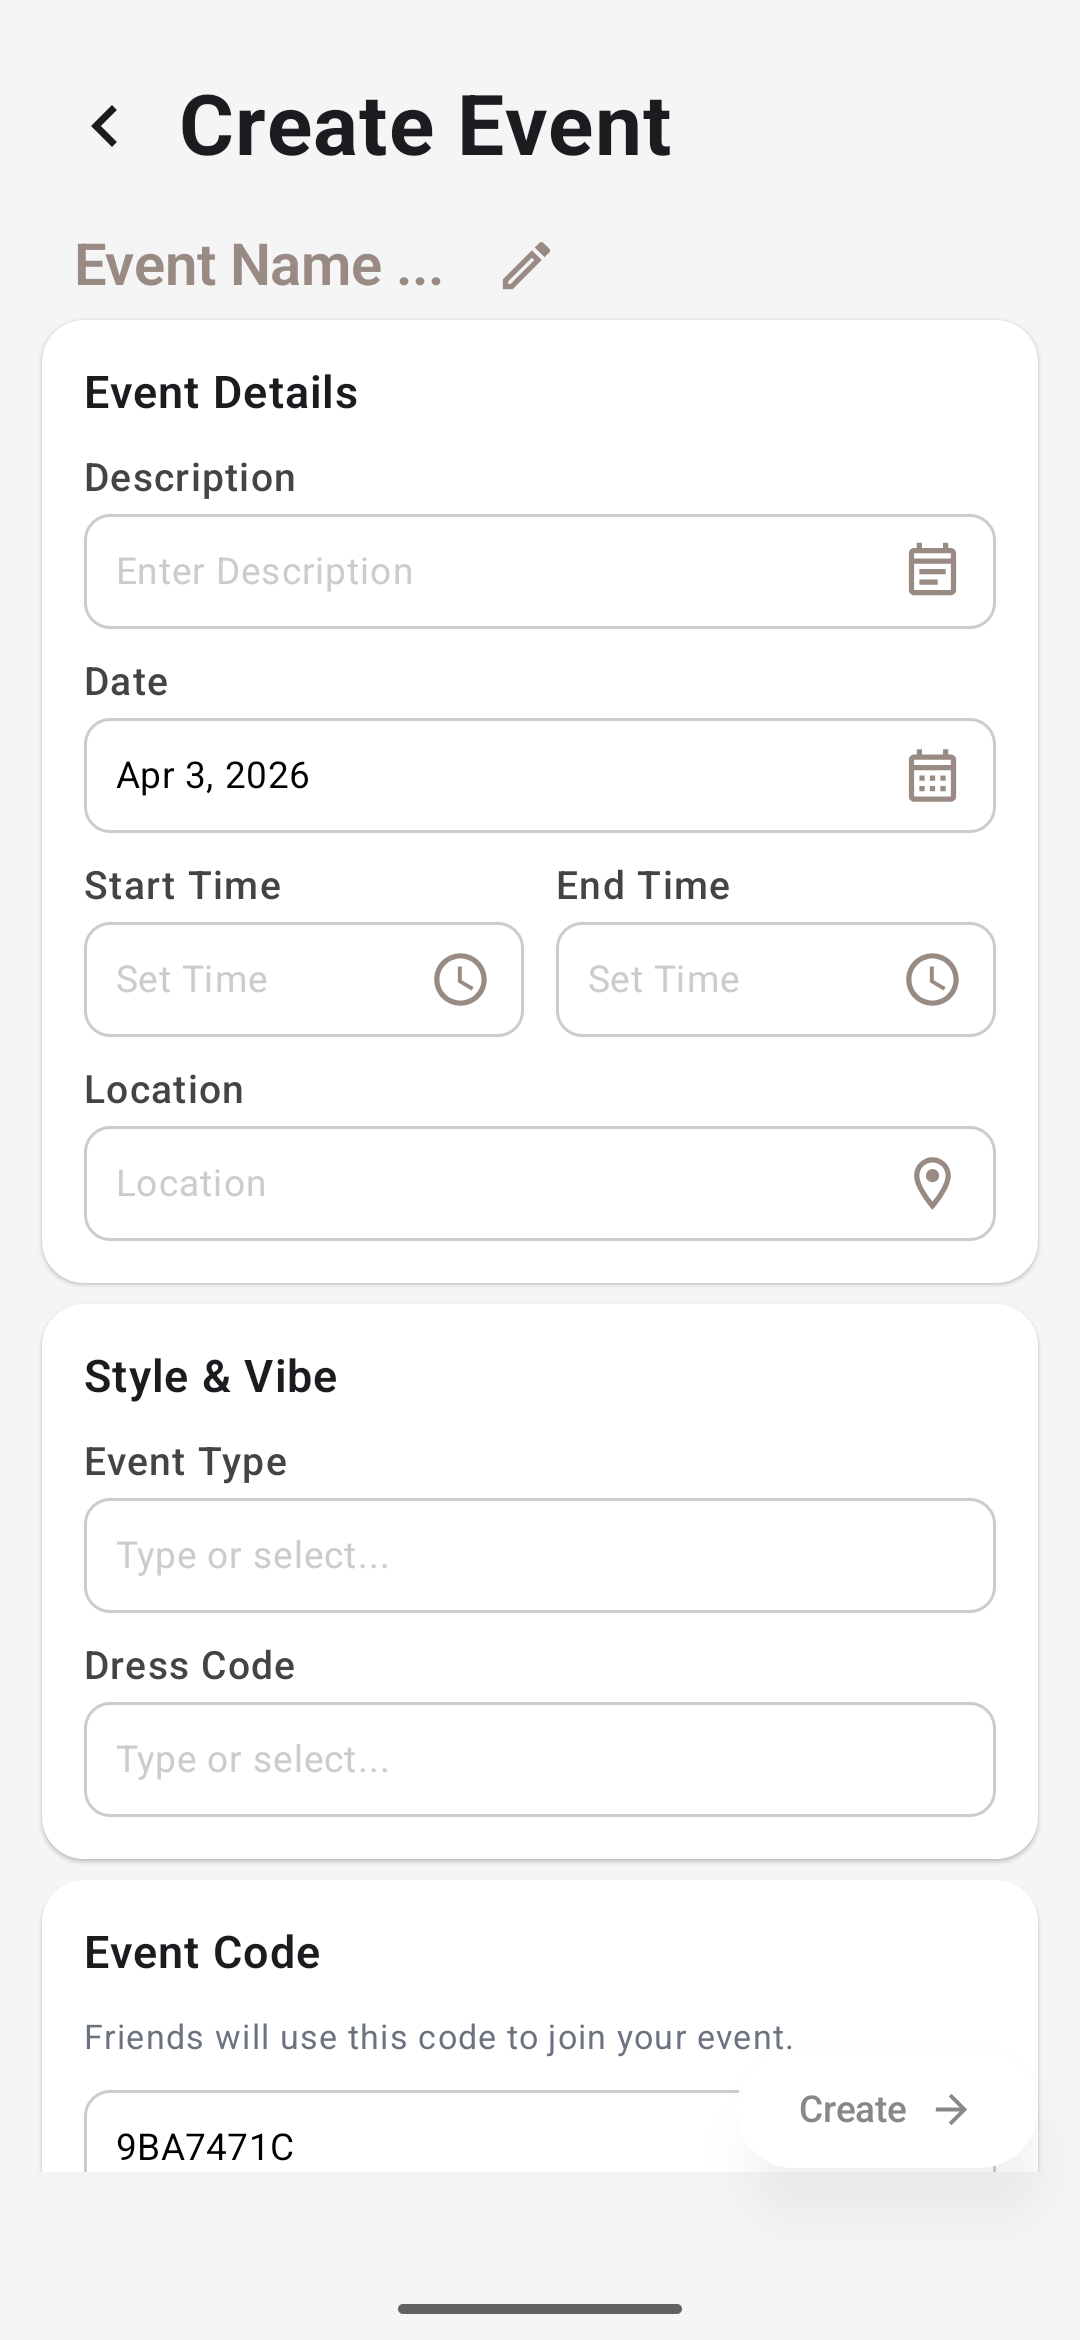Screen dimensions: 1080x2340
Task: Tap the pencil edit icon beside Event Name
Action: pyautogui.click(x=526, y=265)
